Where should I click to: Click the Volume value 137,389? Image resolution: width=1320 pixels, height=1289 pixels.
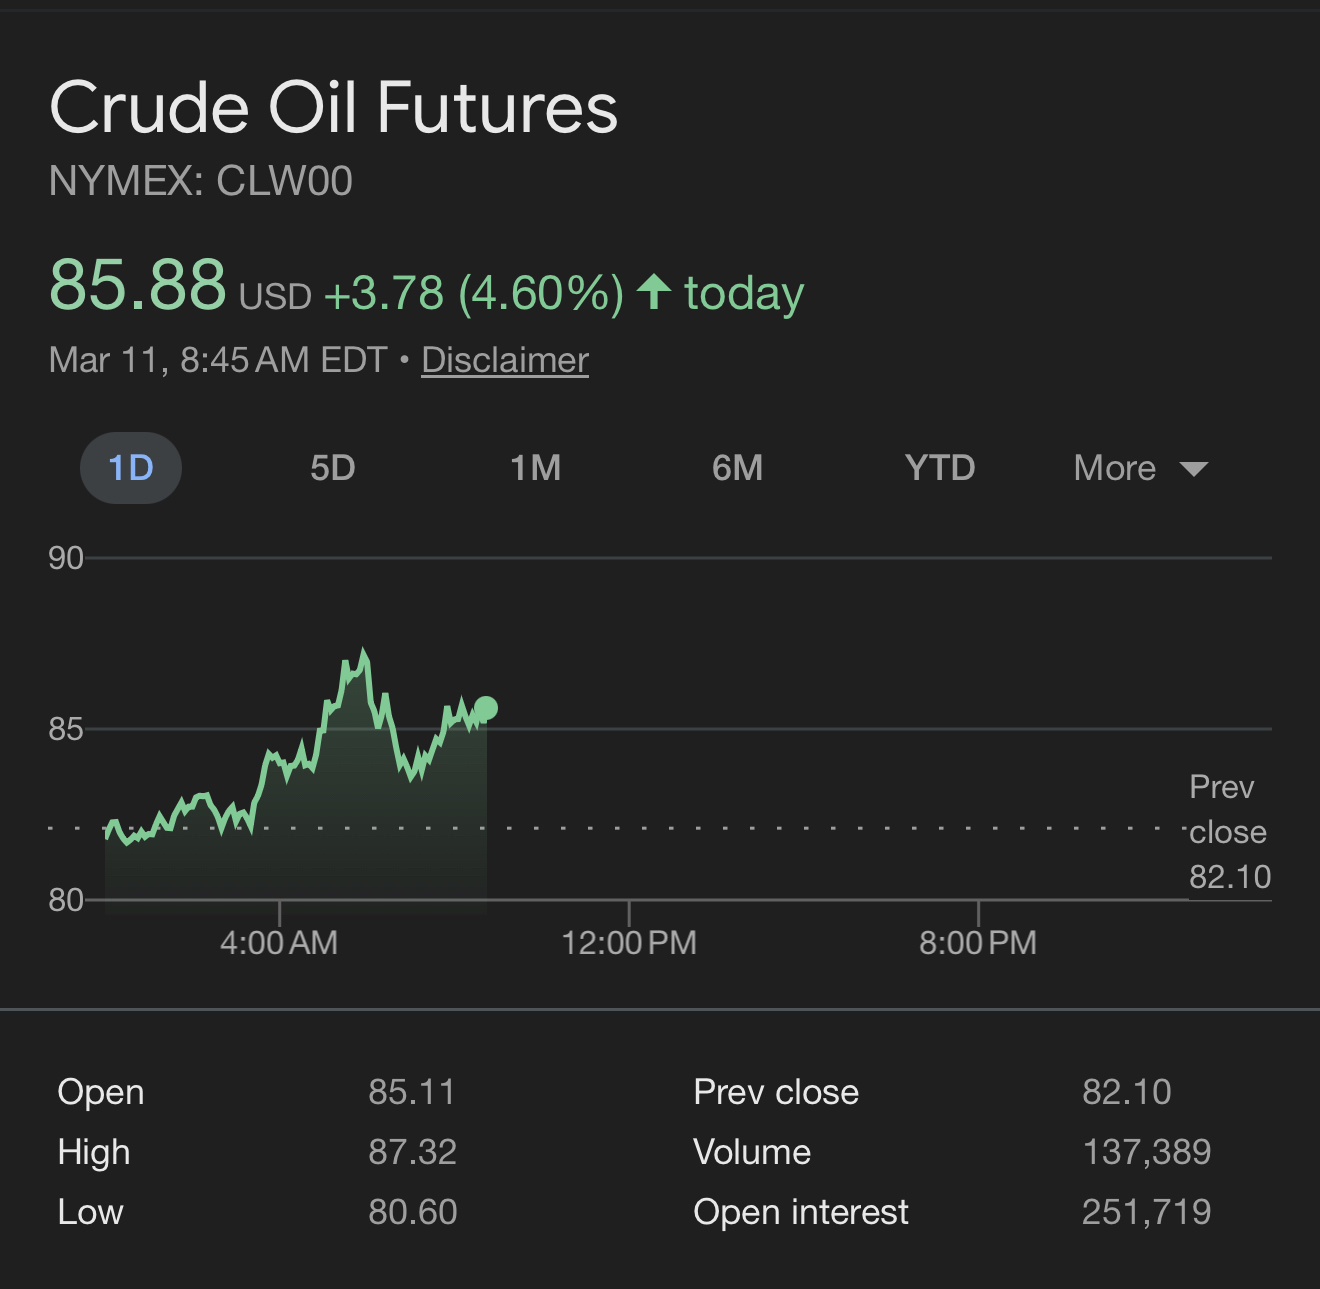(x=1146, y=1152)
